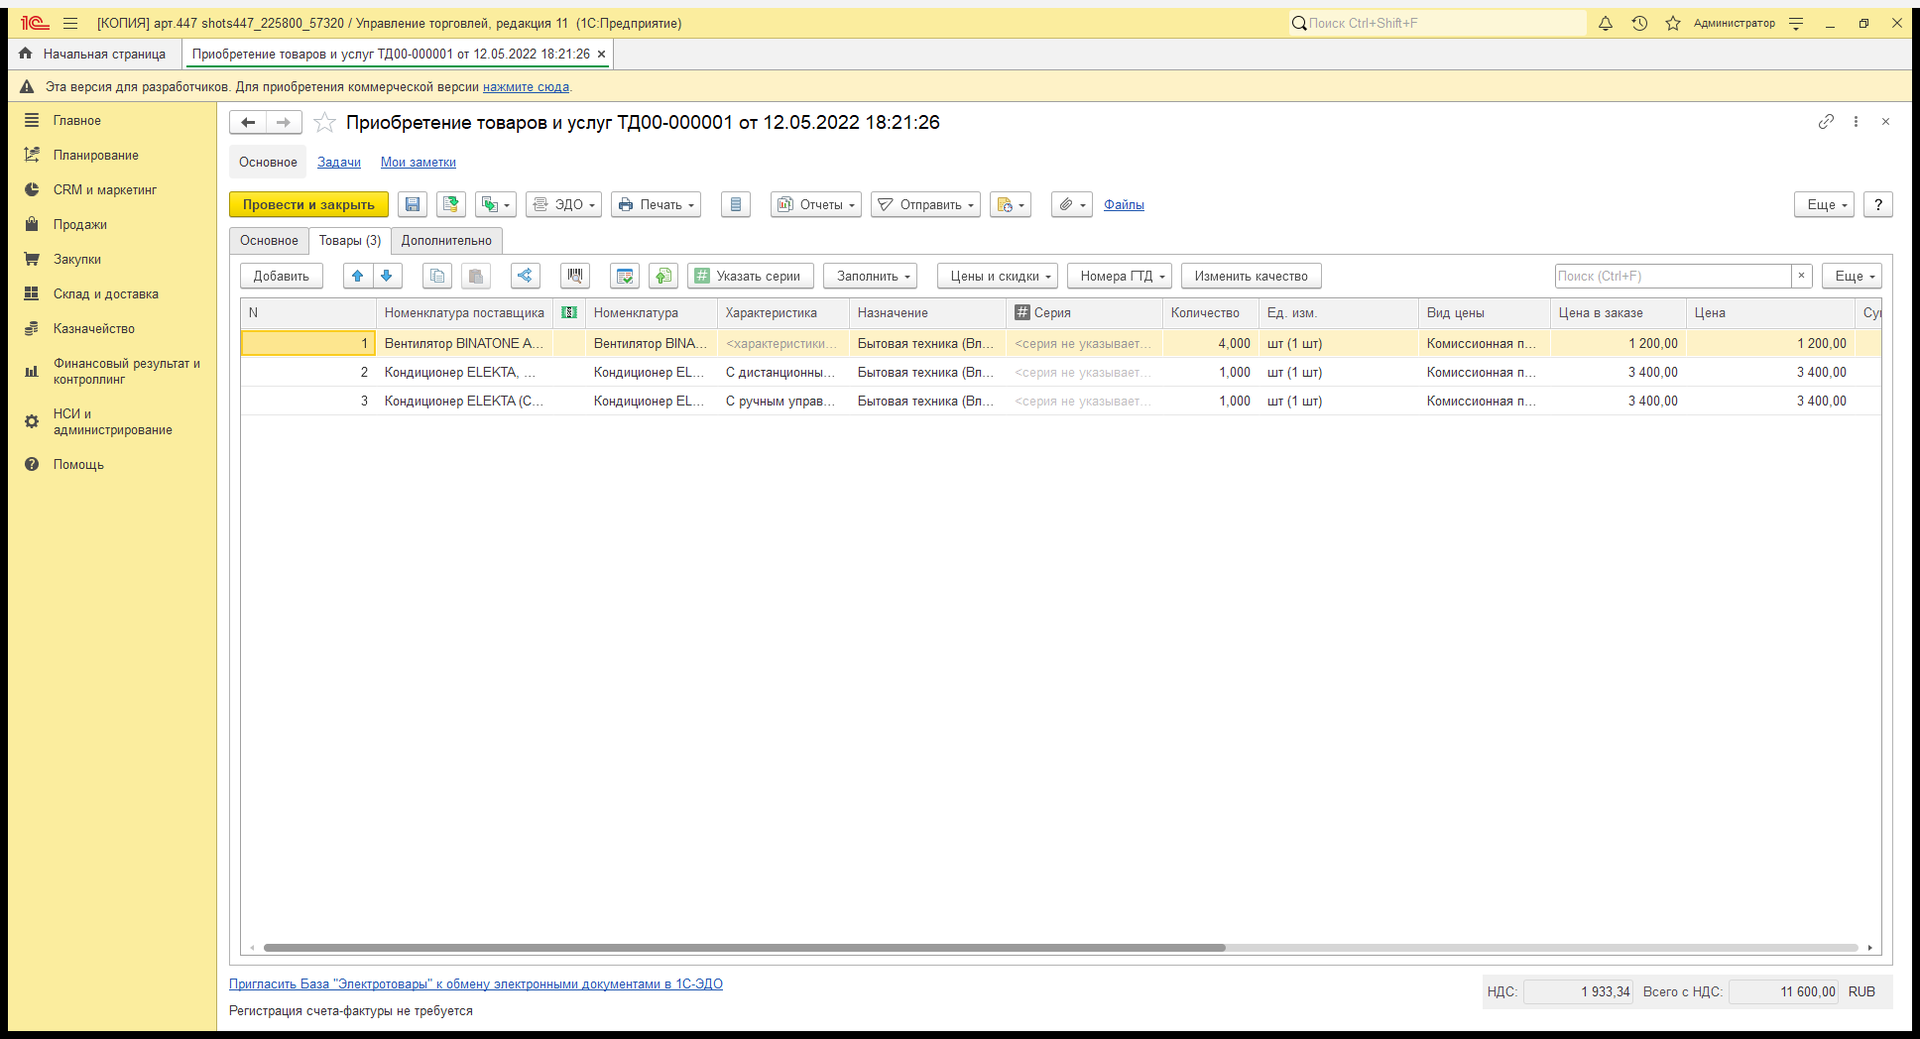Screen dimensions: 1920x1039
Task: Open the Файлы link
Action: tap(1124, 205)
